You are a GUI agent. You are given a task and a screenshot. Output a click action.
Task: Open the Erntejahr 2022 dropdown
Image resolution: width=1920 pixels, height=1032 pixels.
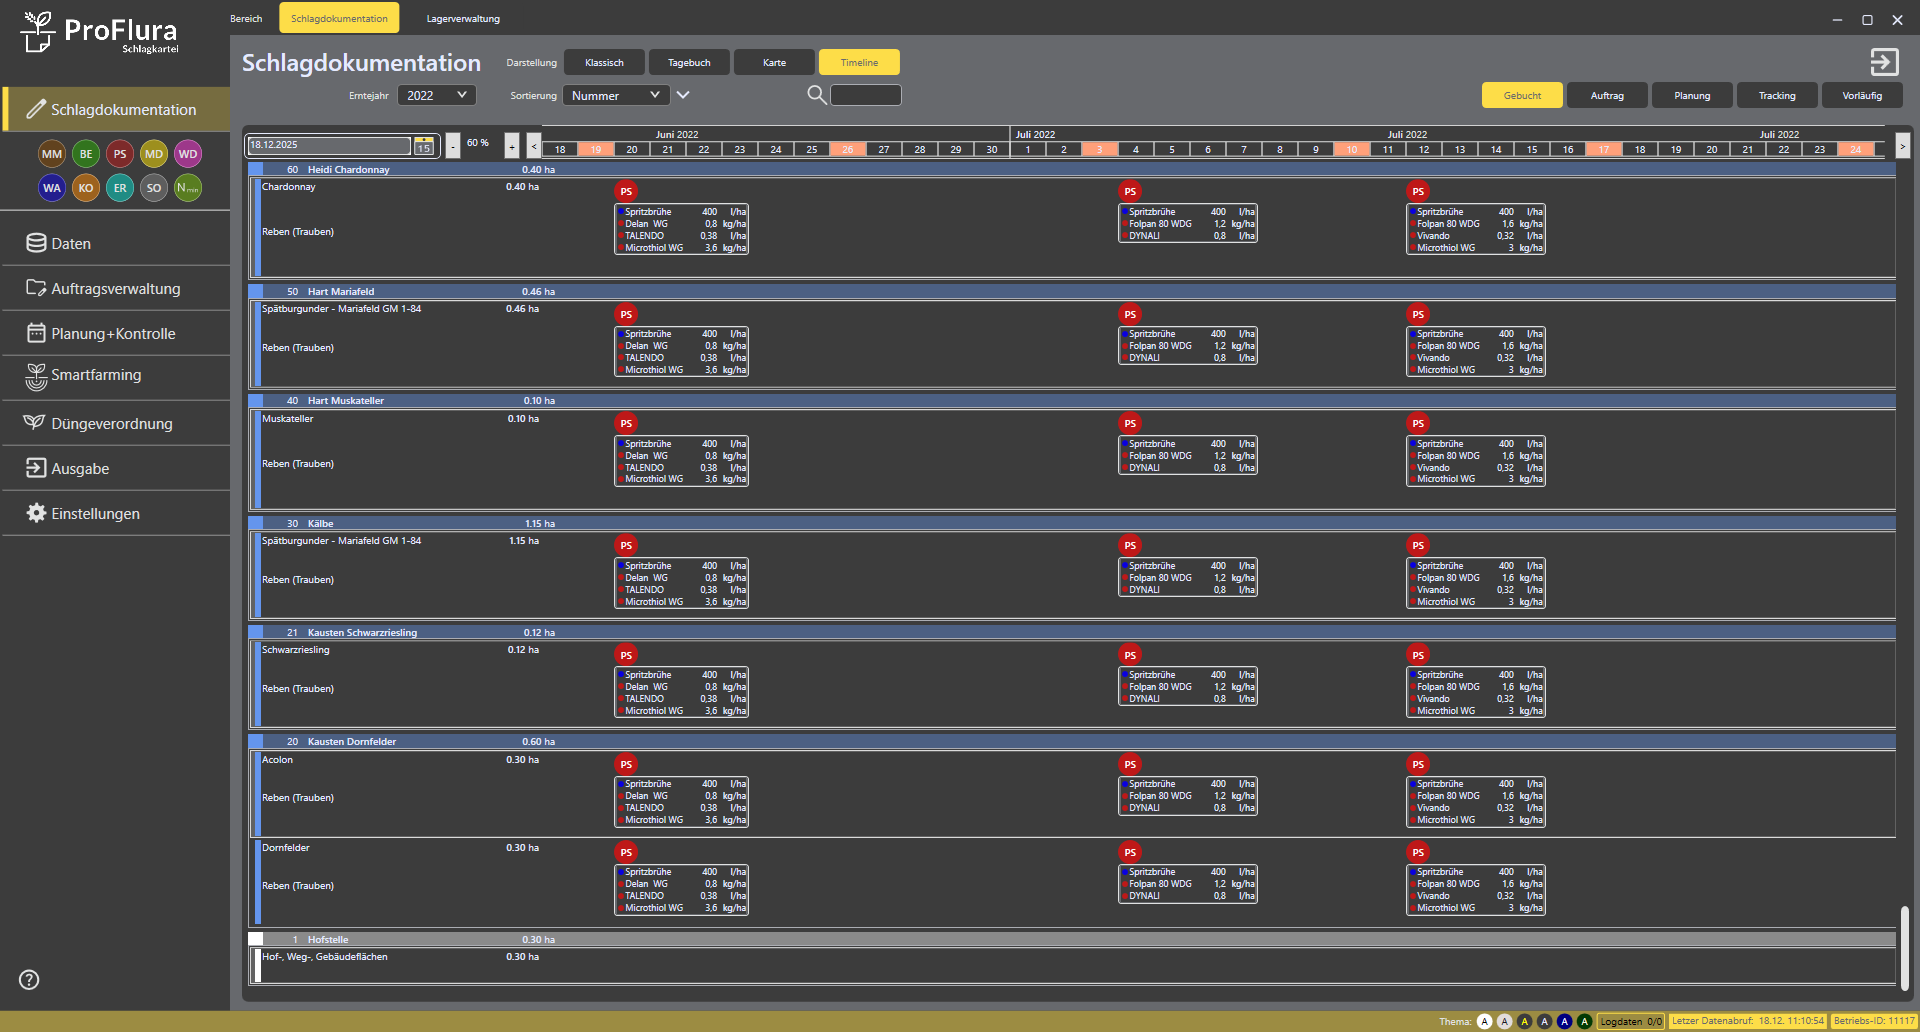tap(437, 96)
